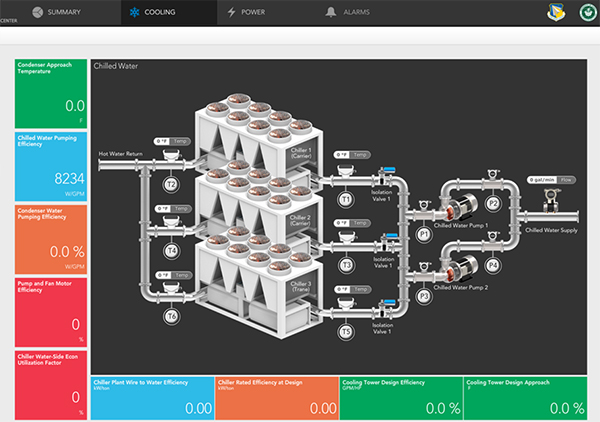Open the Summary tab
This screenshot has height=422, width=600.
(58, 12)
